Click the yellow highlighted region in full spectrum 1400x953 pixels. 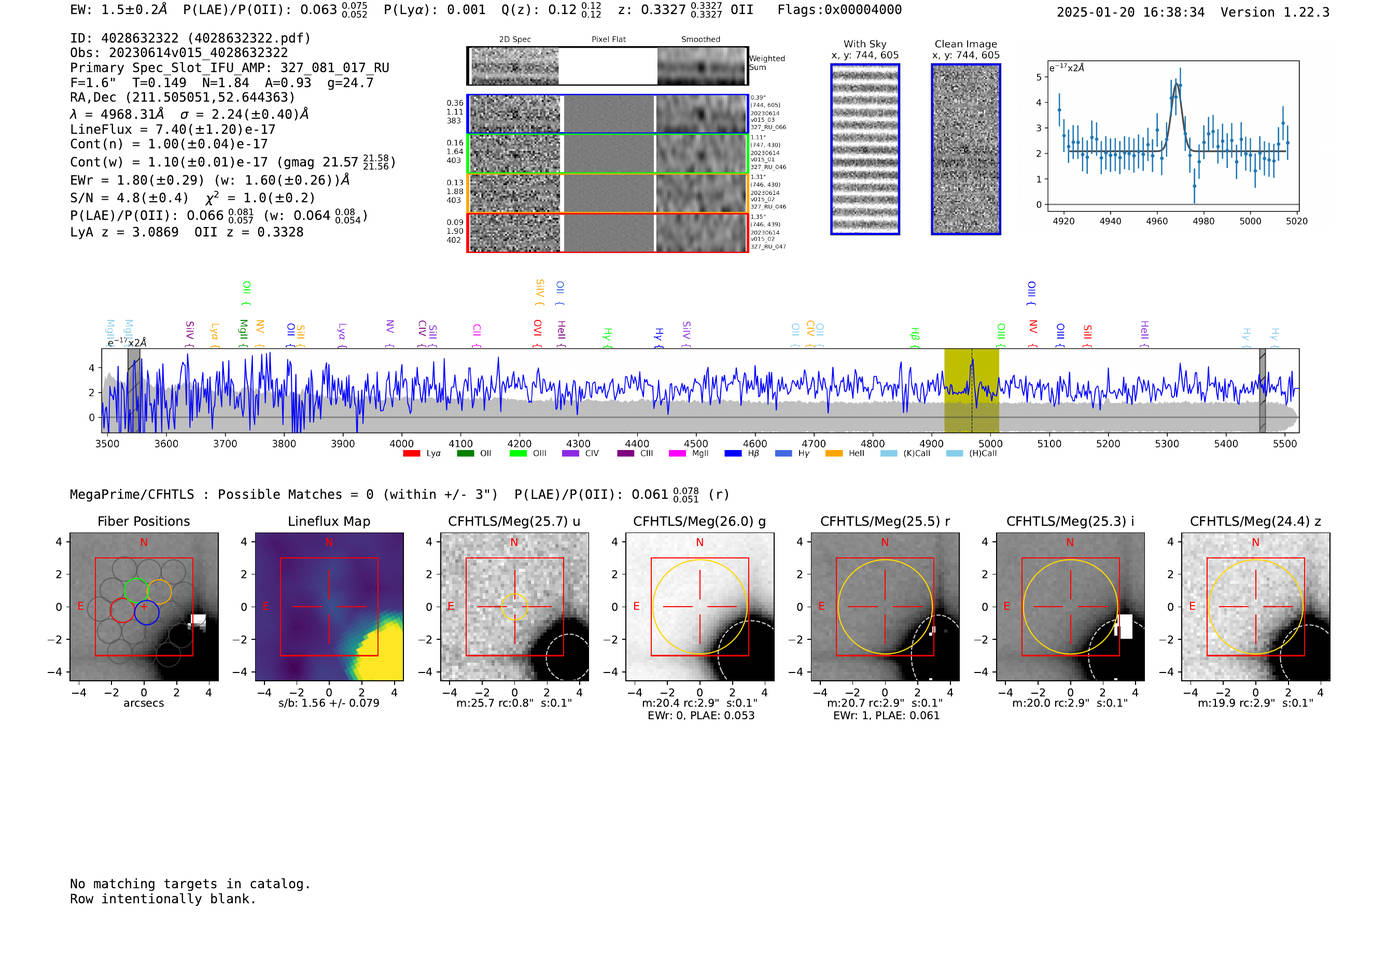[x=971, y=390]
